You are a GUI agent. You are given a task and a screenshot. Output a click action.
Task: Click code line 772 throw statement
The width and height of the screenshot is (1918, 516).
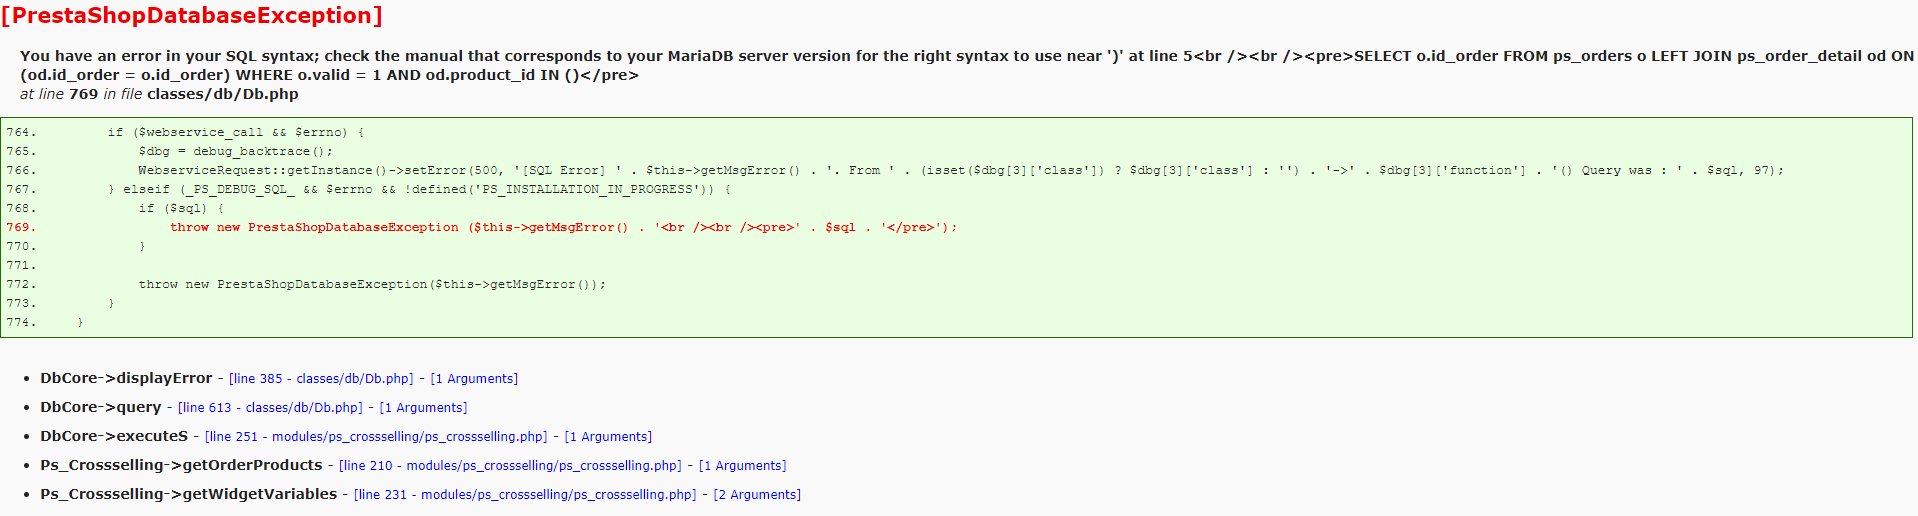click(372, 285)
